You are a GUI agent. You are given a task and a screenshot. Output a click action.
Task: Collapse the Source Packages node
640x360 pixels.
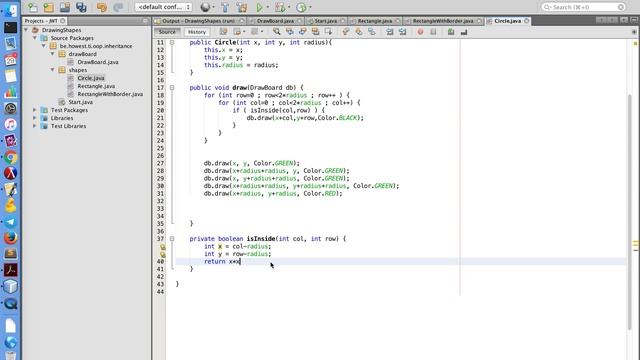(35, 38)
